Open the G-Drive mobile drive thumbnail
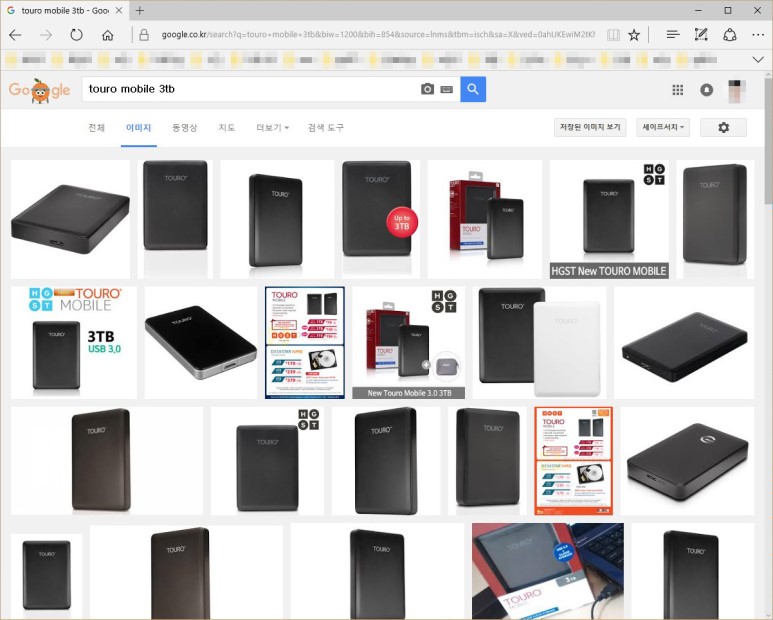The image size is (773, 620). click(688, 460)
